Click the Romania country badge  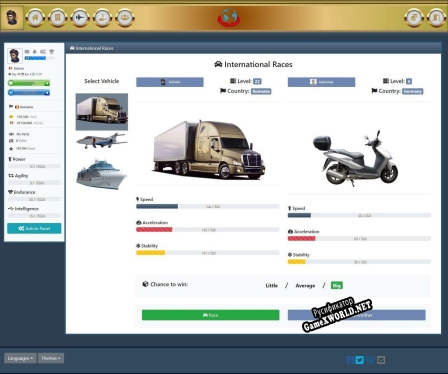[x=261, y=91]
